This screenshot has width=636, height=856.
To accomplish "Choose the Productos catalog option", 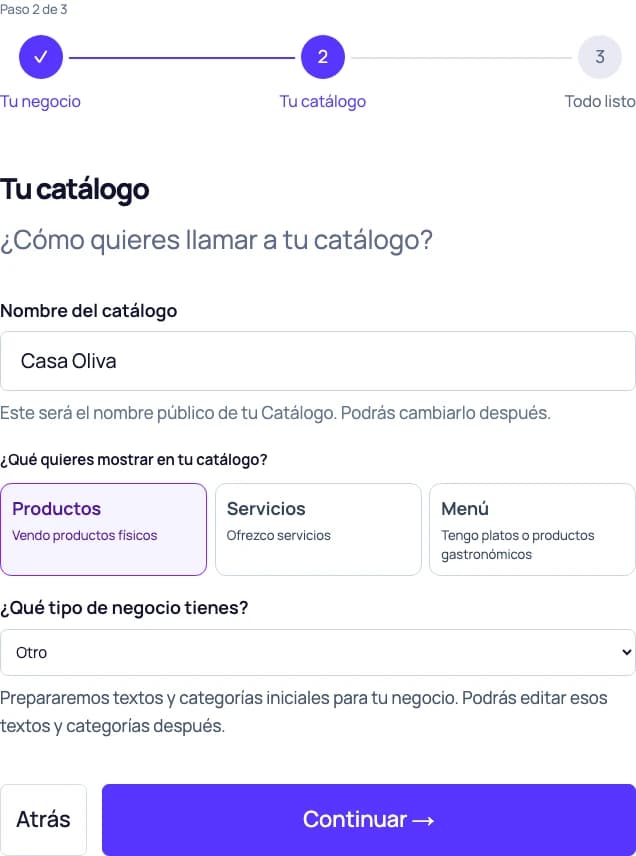I will 104,529.
